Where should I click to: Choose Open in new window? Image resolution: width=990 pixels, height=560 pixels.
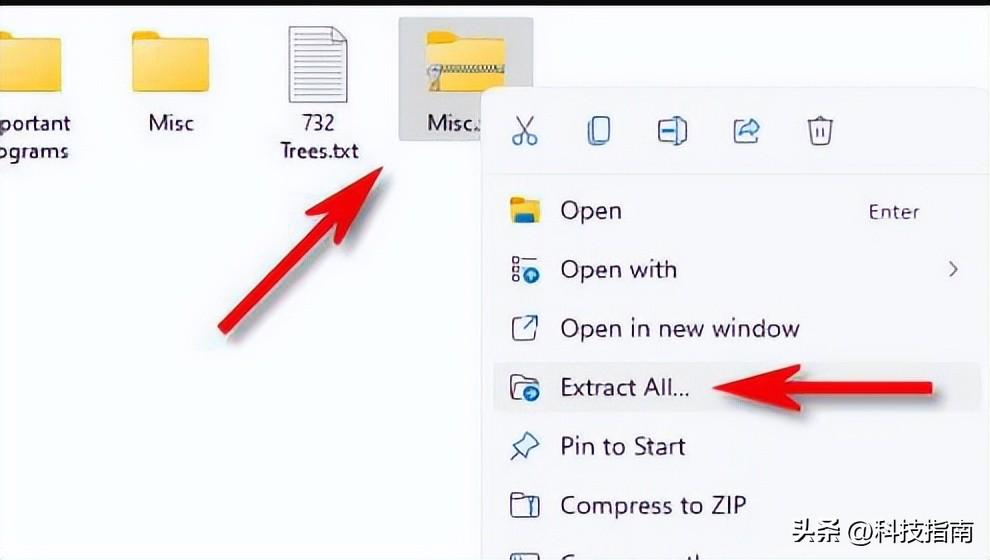pos(736,328)
